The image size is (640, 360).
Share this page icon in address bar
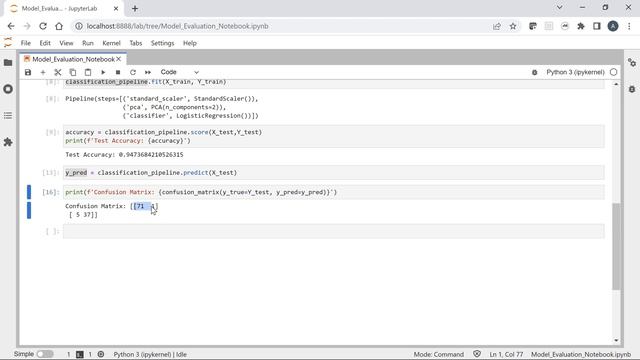coord(497,26)
